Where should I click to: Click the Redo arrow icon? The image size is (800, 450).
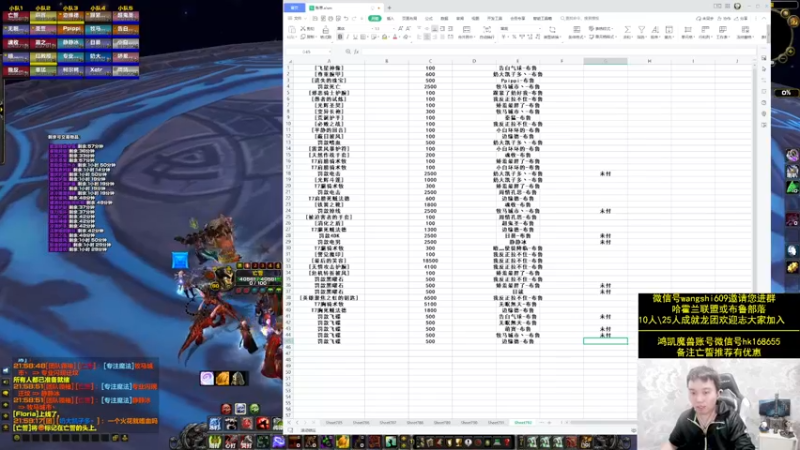[354, 19]
